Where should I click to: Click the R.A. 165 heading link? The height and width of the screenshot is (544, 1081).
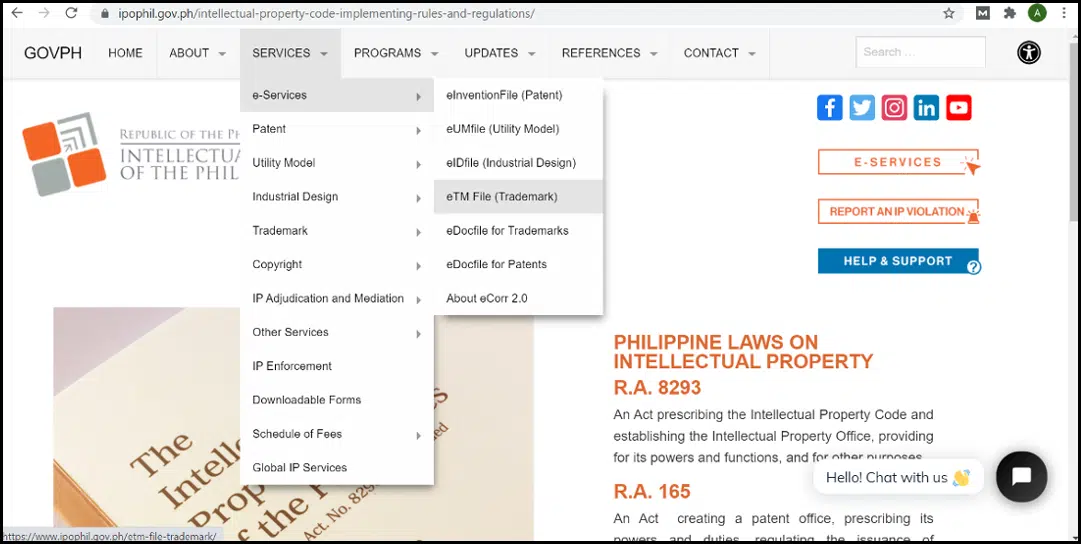(x=651, y=492)
